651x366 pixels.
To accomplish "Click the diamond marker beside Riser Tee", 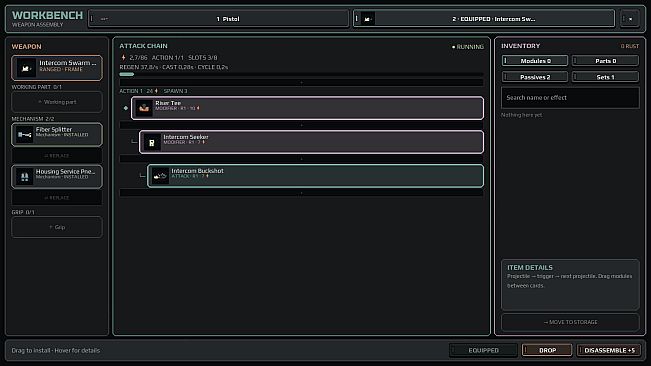I will pyautogui.click(x=126, y=108).
